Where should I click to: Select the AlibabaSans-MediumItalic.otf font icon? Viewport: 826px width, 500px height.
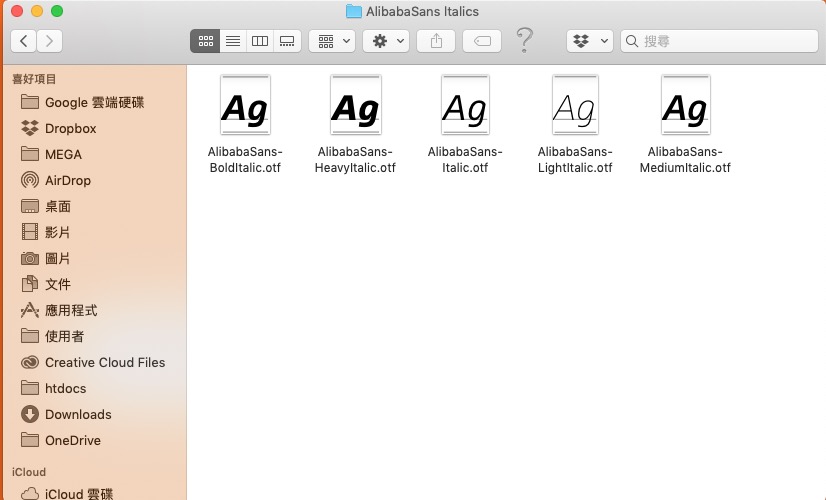point(685,105)
